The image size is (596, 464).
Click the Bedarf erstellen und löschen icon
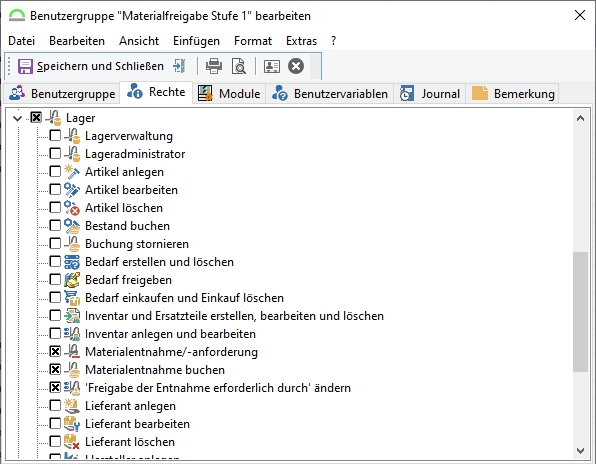[x=72, y=262]
